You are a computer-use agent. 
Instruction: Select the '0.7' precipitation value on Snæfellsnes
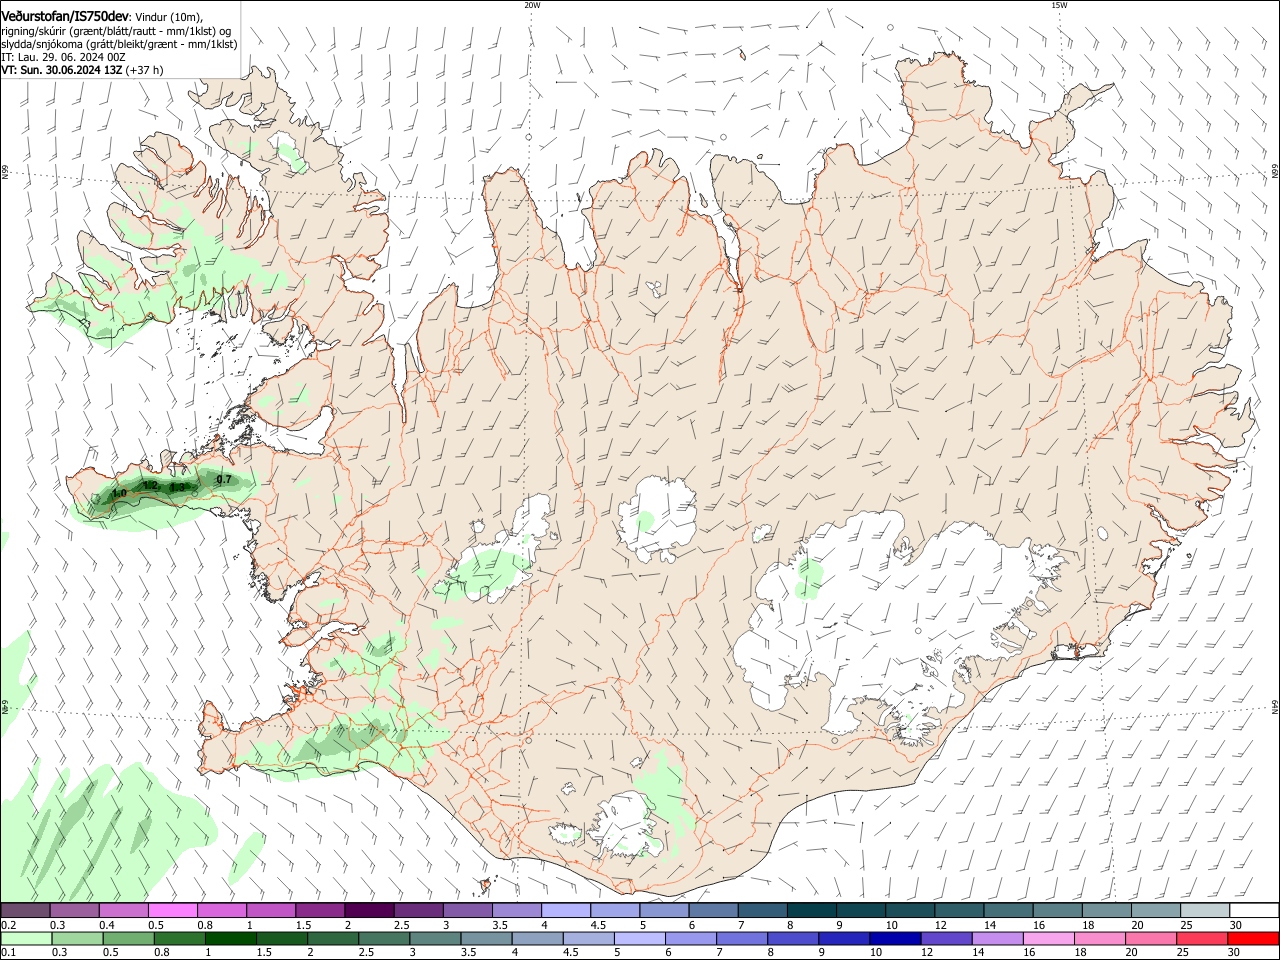click(224, 480)
